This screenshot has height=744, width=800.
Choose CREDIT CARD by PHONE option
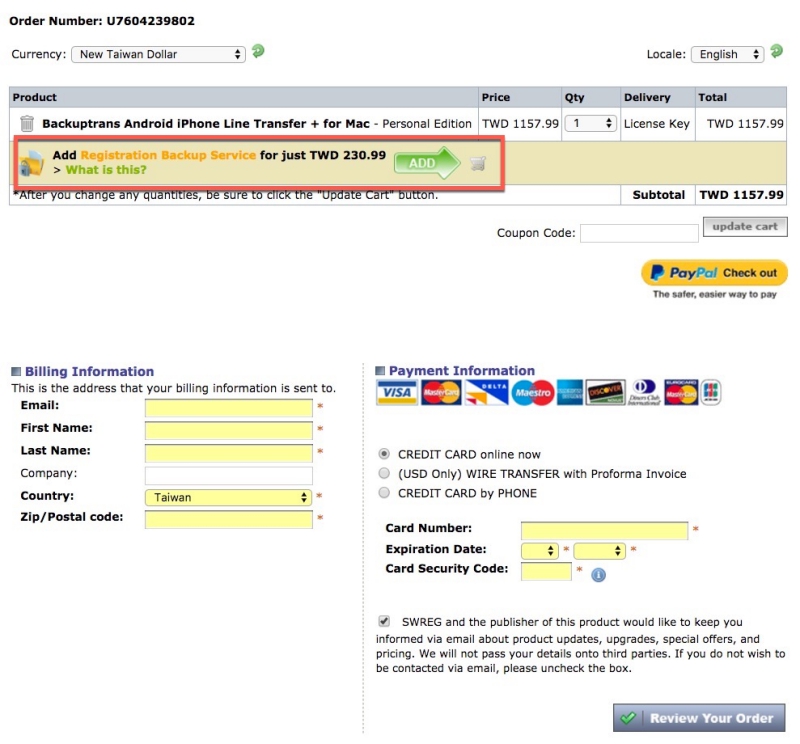click(384, 493)
